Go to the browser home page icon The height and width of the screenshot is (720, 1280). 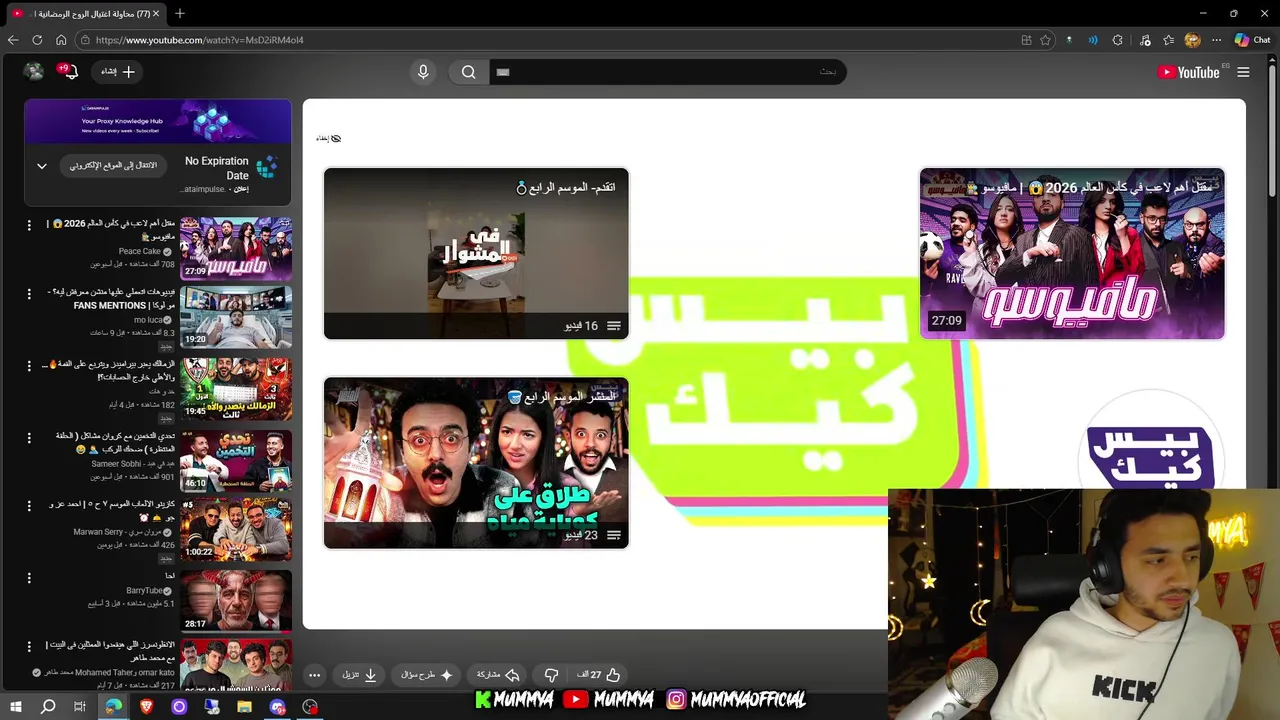pos(61,40)
